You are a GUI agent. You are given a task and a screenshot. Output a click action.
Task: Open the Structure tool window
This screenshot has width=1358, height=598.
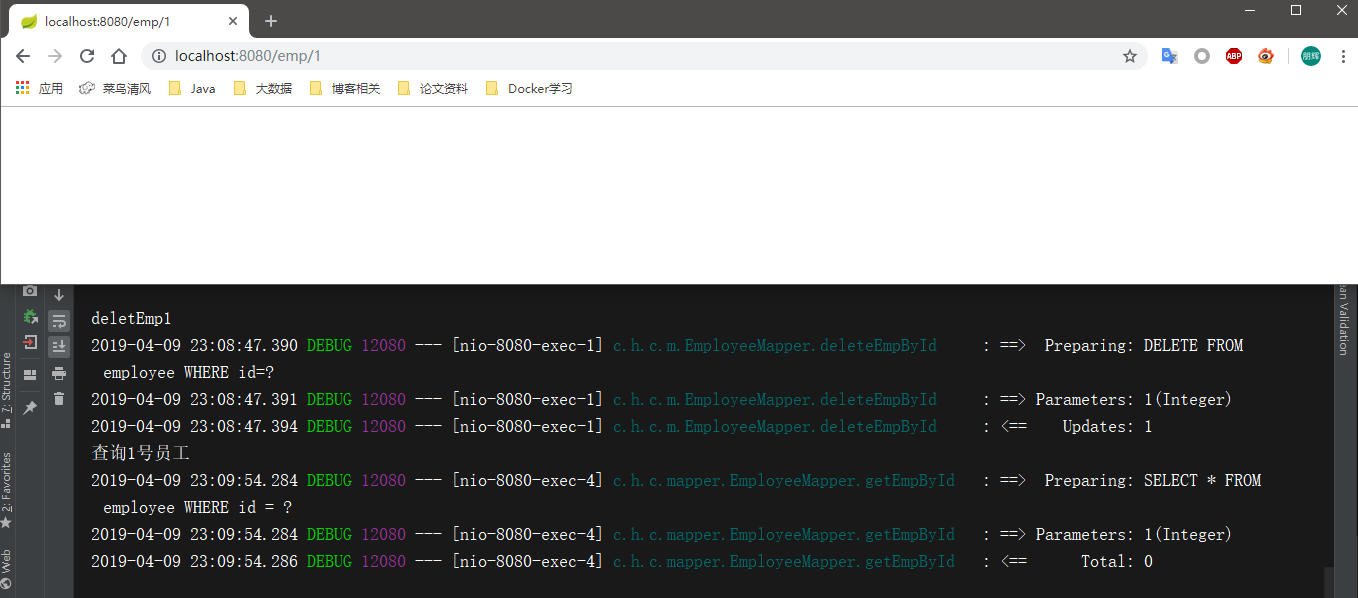click(7, 389)
